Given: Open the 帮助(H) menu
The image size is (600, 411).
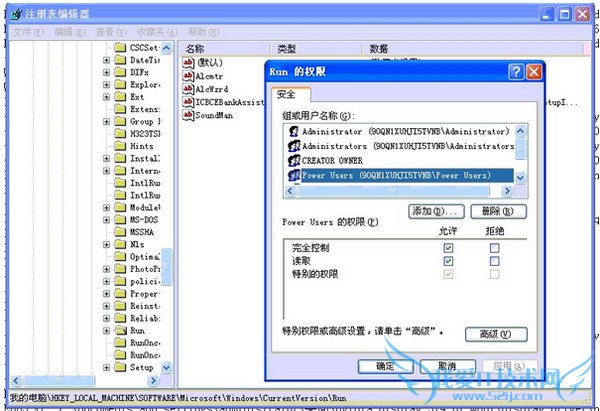Looking at the screenshot, I should (x=203, y=32).
